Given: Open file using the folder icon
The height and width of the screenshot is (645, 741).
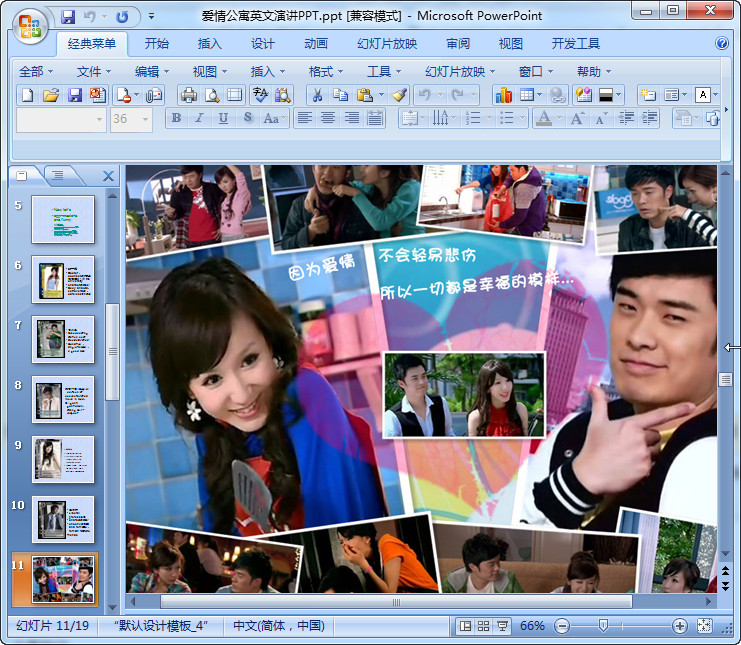Looking at the screenshot, I should pos(51,95).
